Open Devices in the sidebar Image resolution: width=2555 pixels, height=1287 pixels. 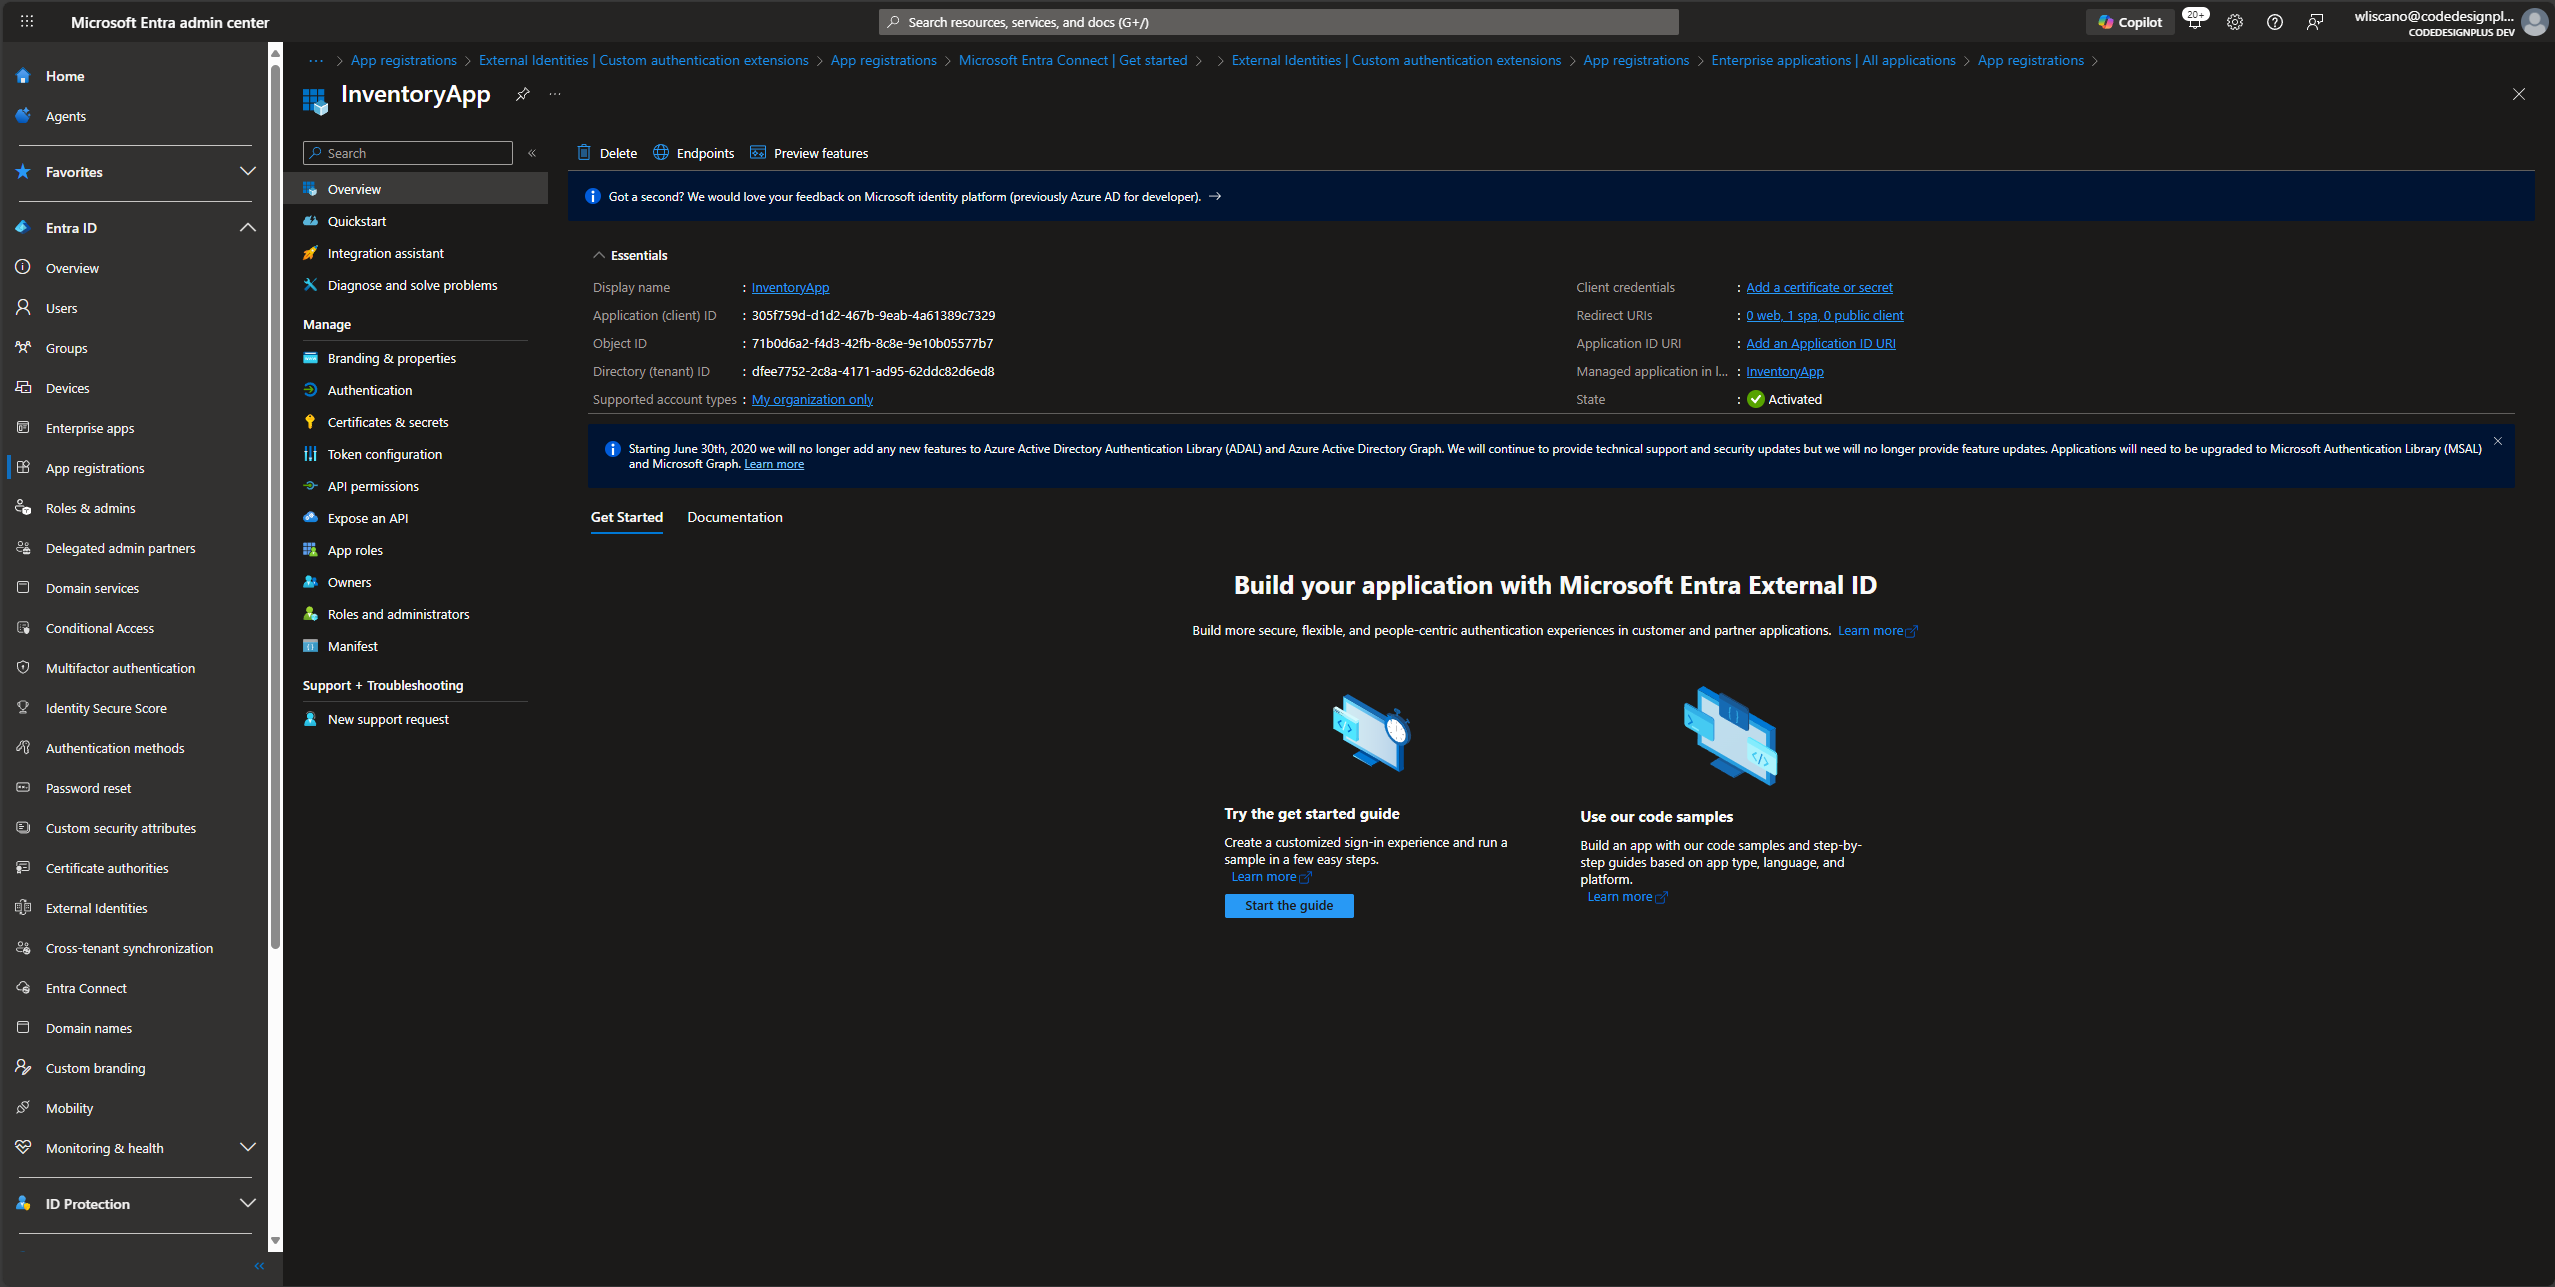click(67, 388)
